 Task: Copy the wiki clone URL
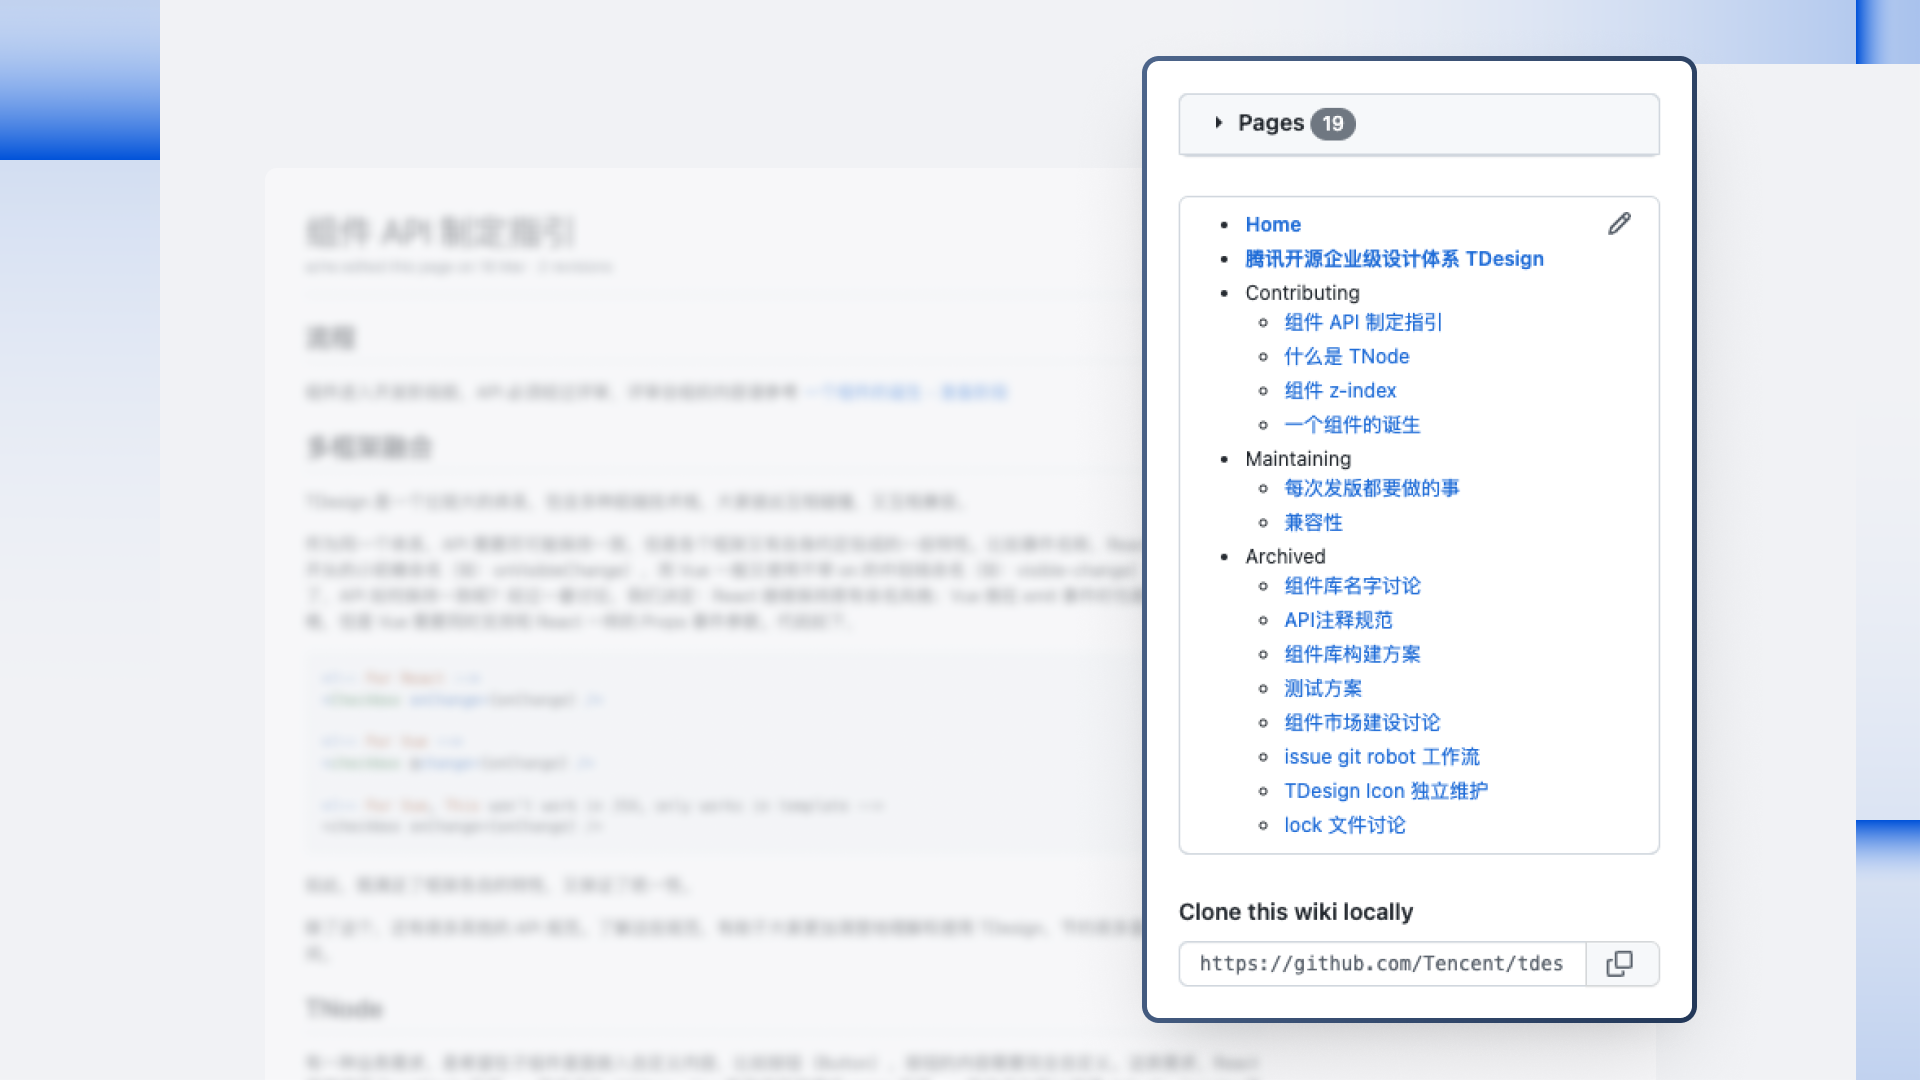point(1621,964)
